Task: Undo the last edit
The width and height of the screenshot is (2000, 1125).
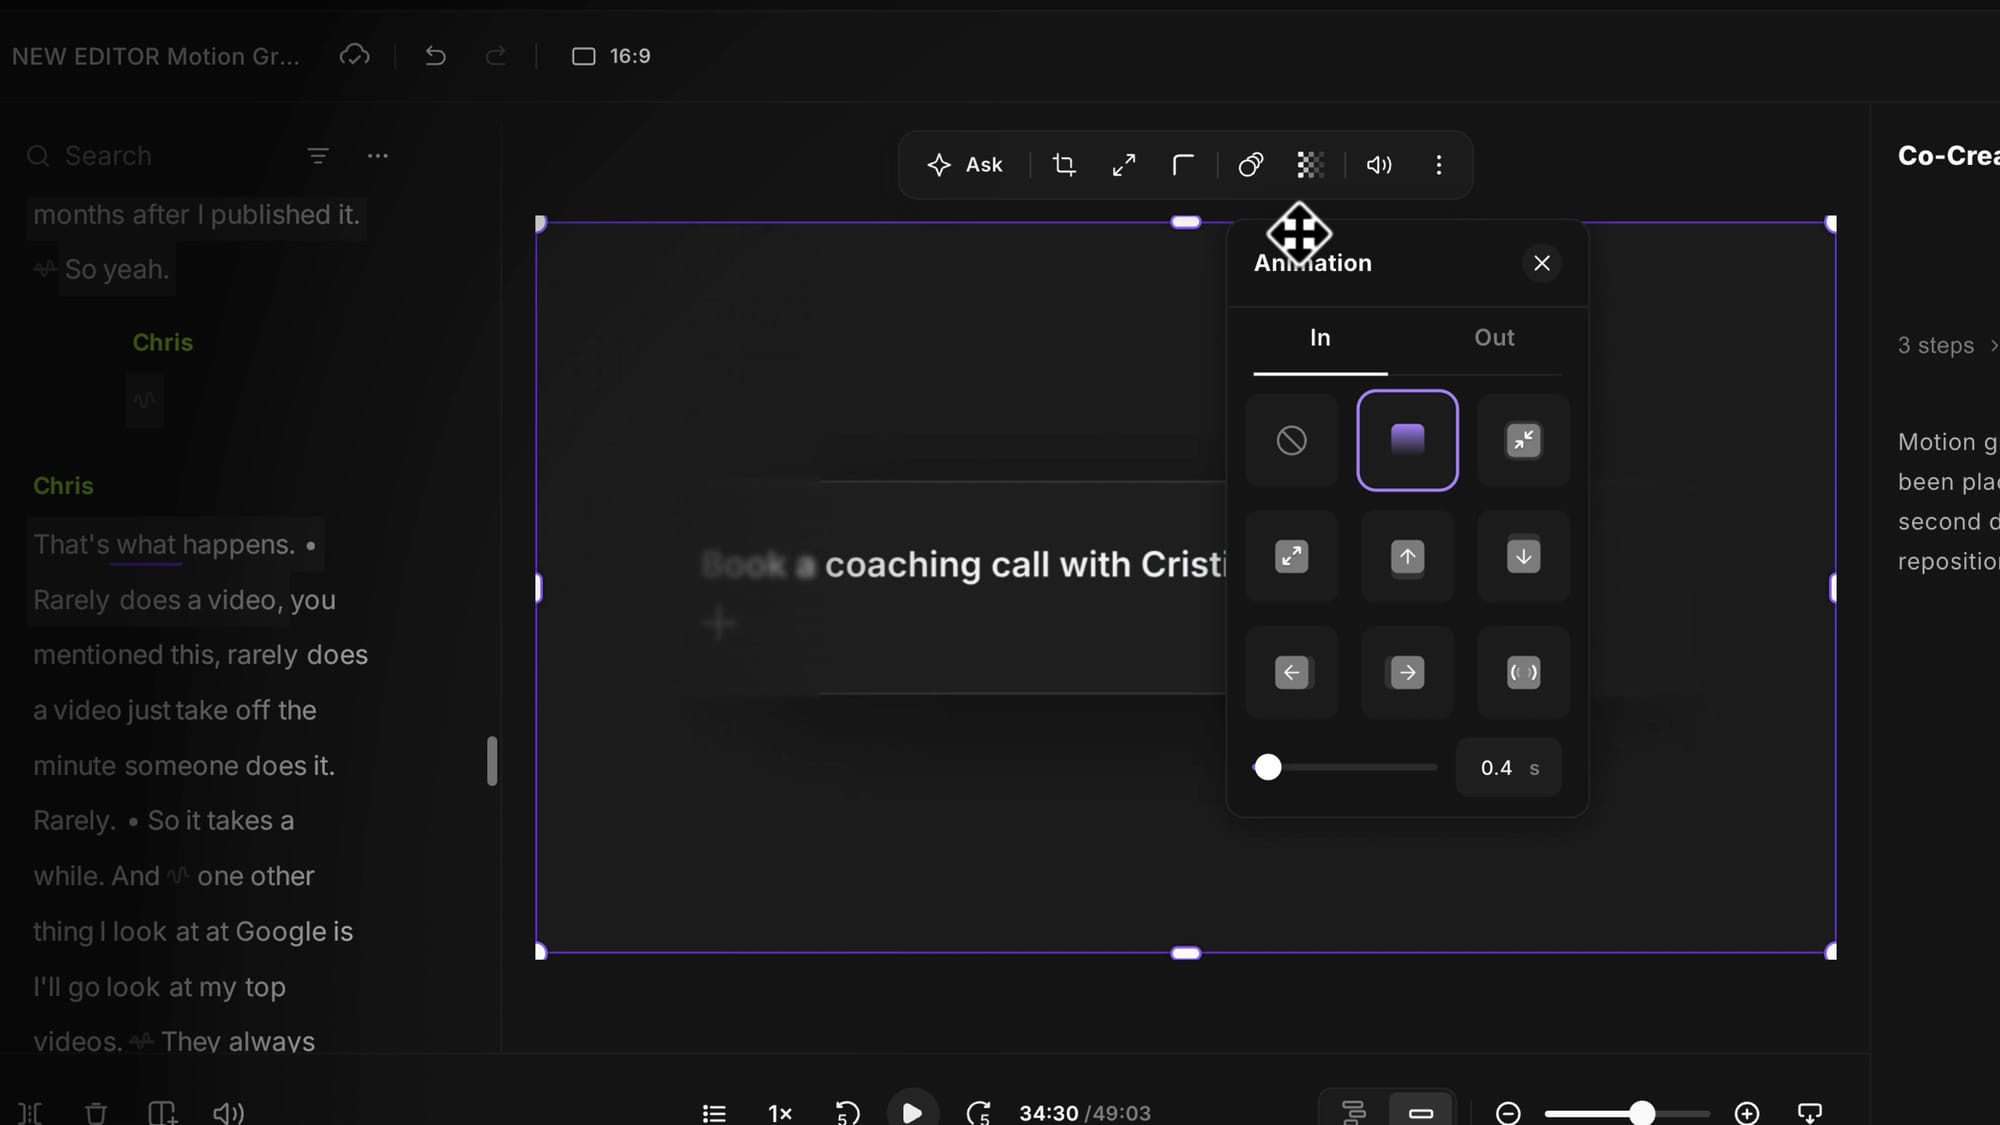Action: point(435,56)
